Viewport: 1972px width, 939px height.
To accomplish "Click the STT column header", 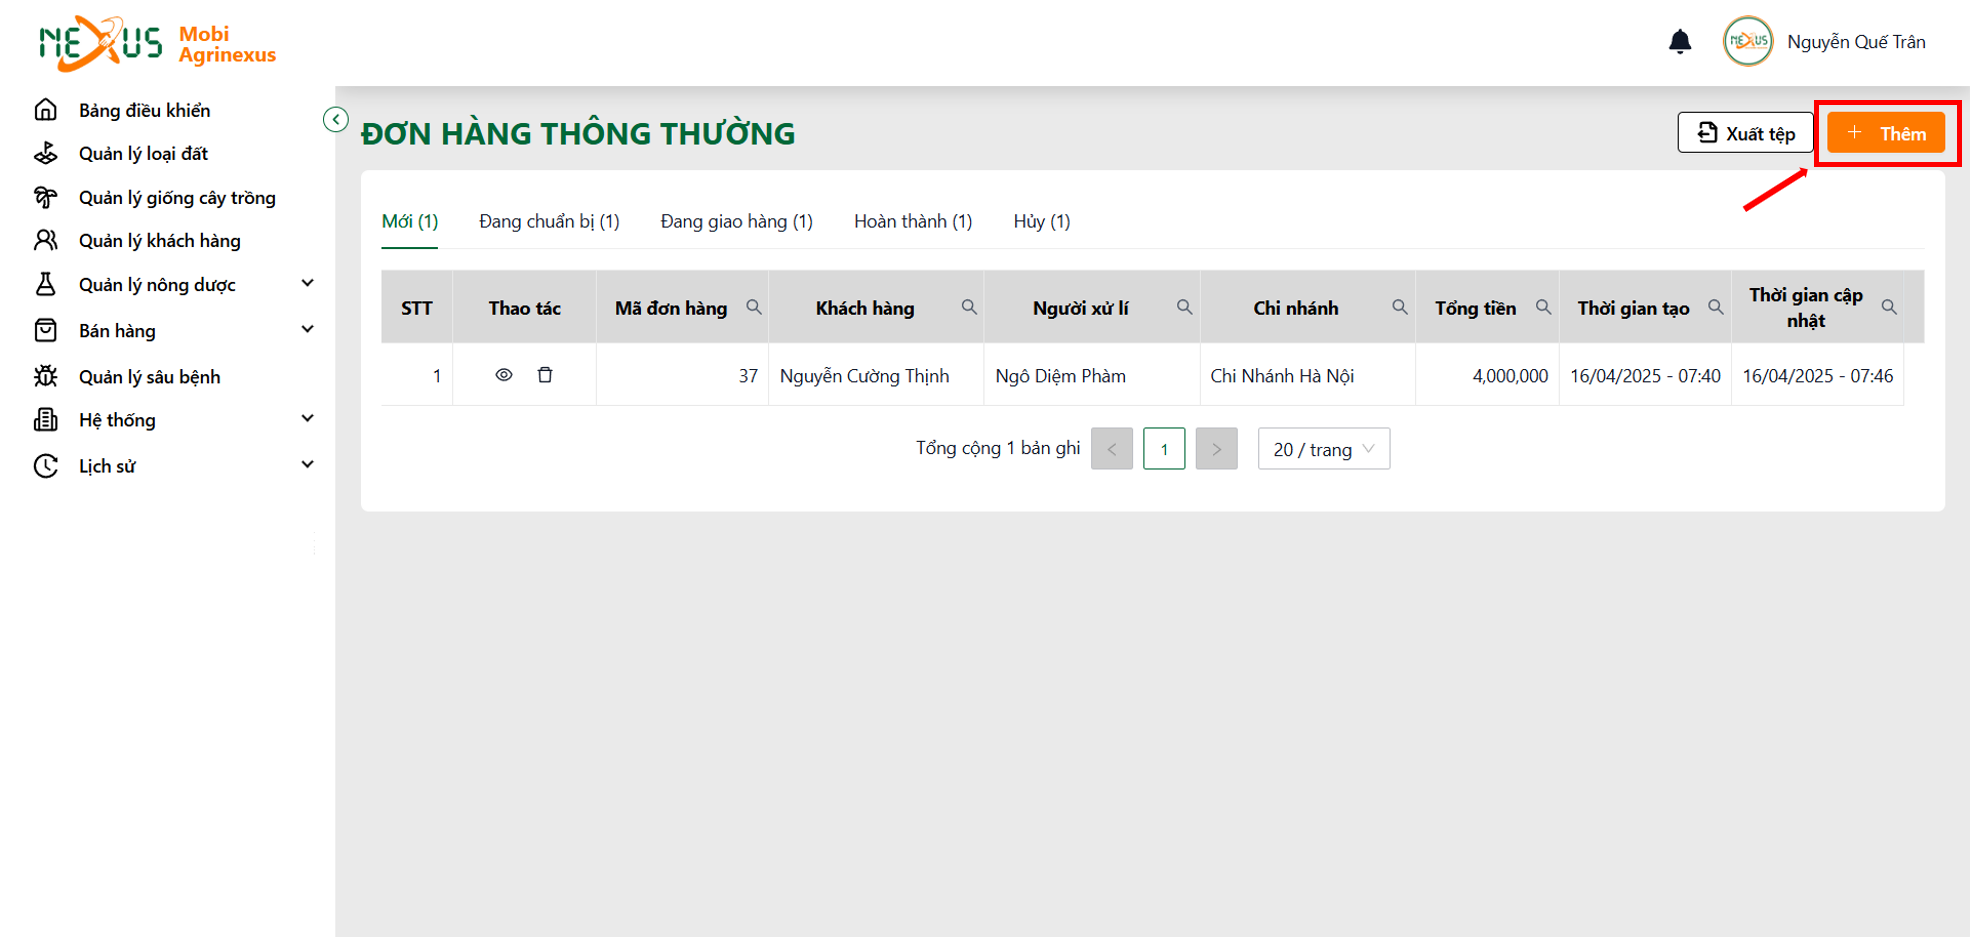I will tap(417, 308).
